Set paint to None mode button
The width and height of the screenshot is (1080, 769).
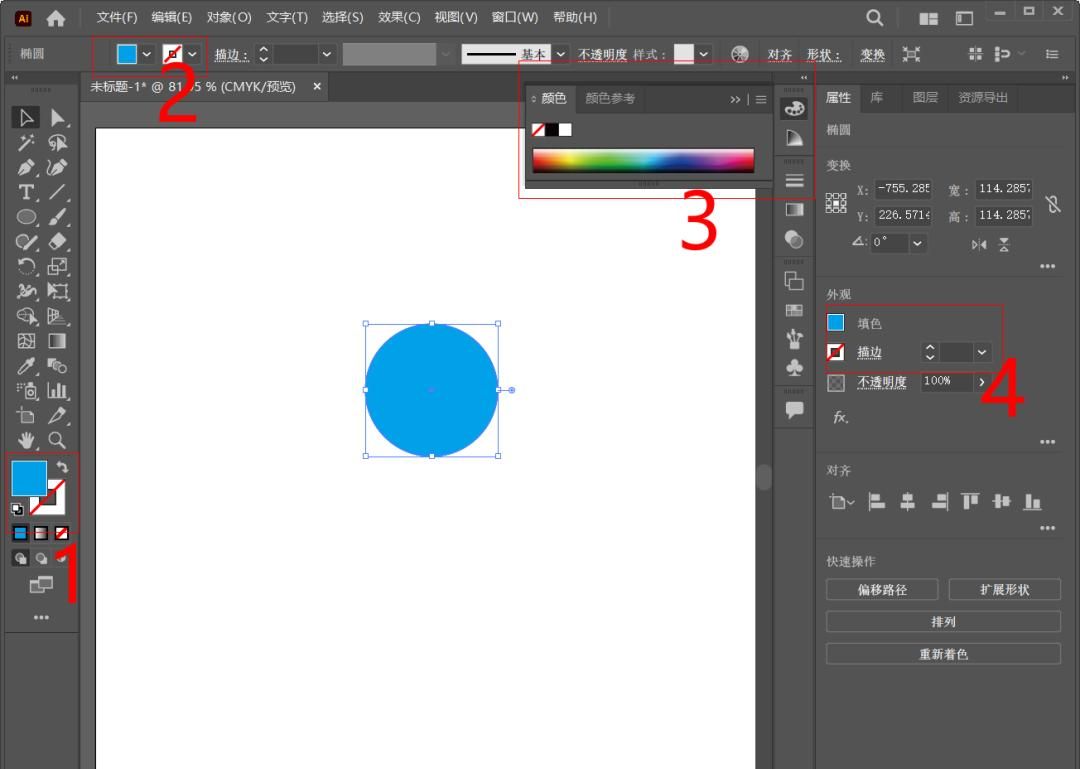pyautogui.click(x=62, y=533)
